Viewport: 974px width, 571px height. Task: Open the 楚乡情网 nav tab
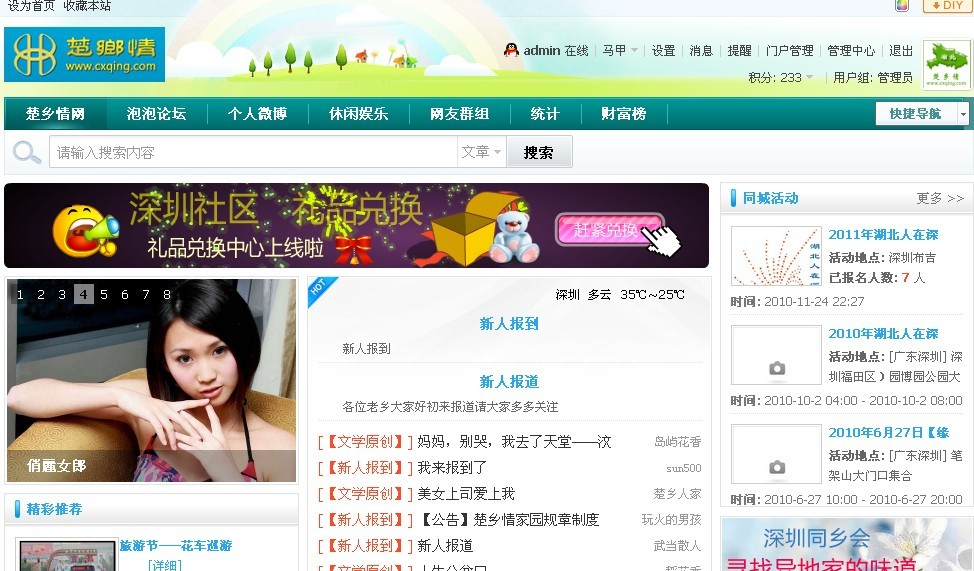[x=55, y=114]
